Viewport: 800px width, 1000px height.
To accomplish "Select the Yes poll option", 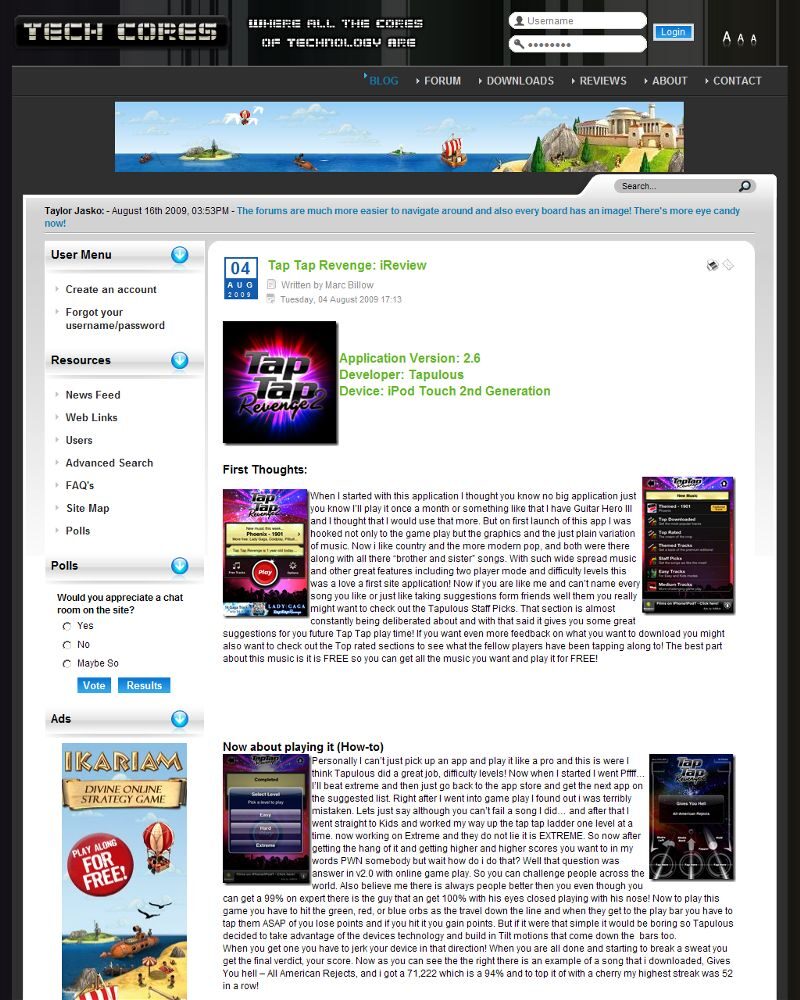I will [x=66, y=626].
